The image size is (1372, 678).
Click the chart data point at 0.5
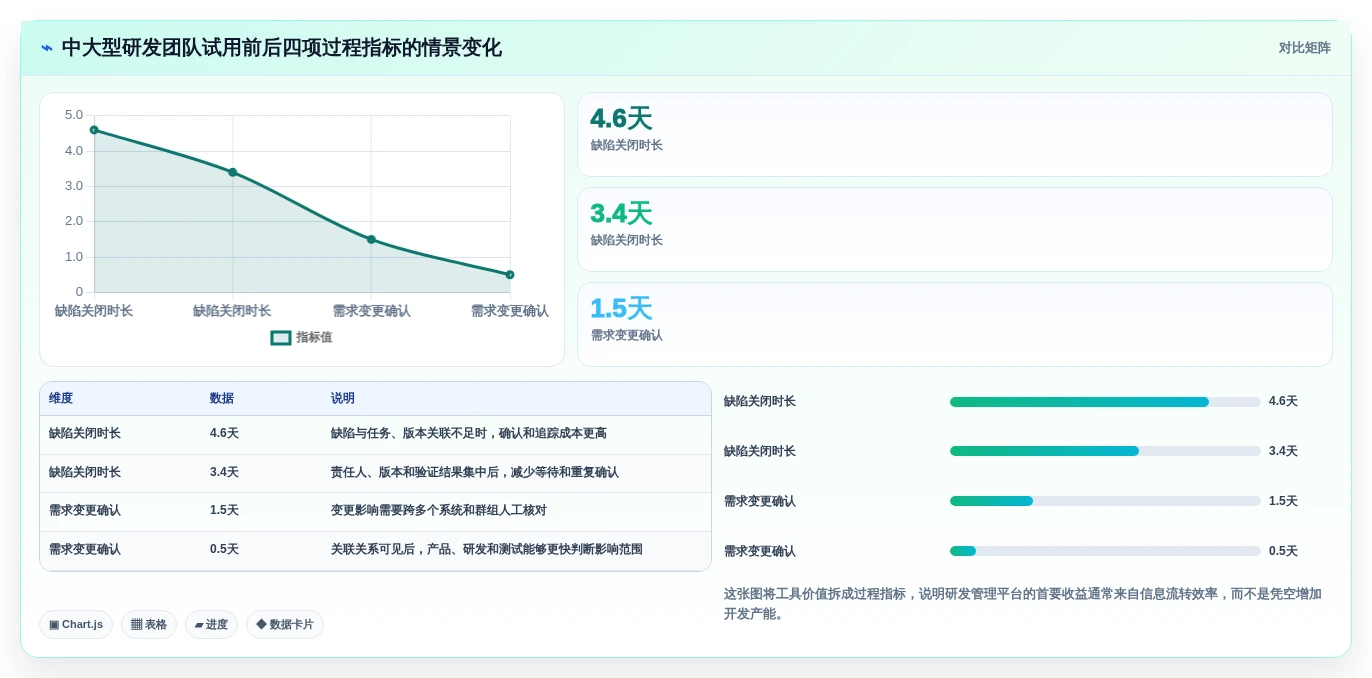pyautogui.click(x=510, y=274)
